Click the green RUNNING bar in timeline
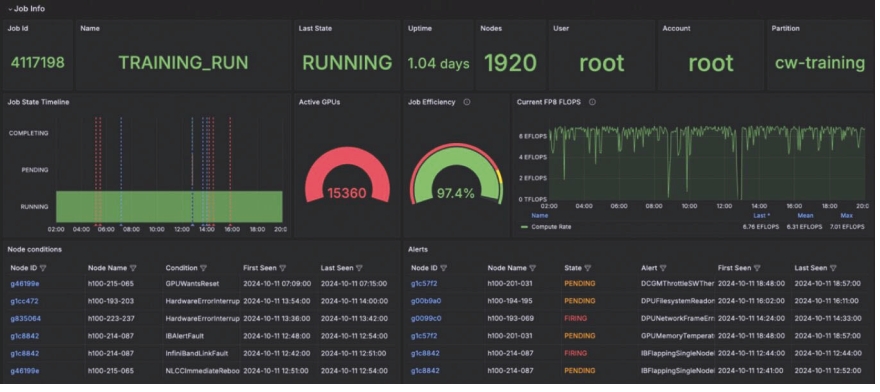 169,206
